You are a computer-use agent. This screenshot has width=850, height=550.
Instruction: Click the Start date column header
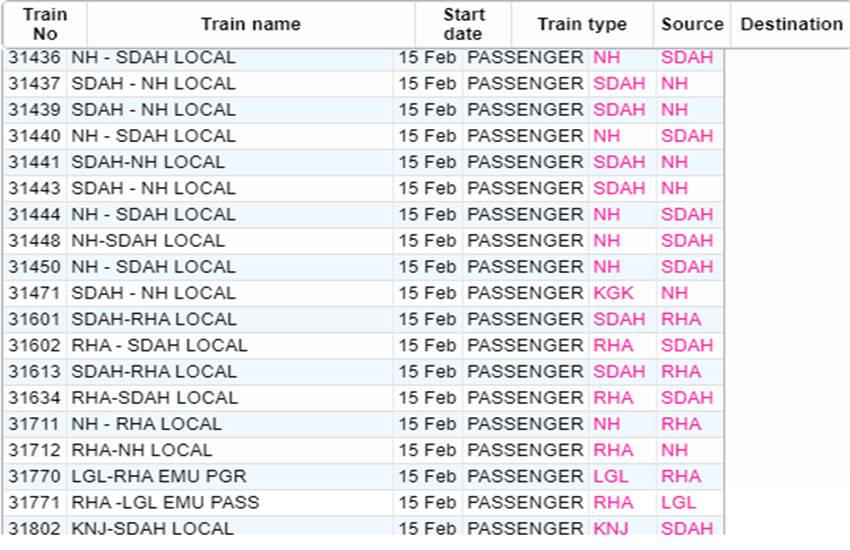click(x=463, y=24)
